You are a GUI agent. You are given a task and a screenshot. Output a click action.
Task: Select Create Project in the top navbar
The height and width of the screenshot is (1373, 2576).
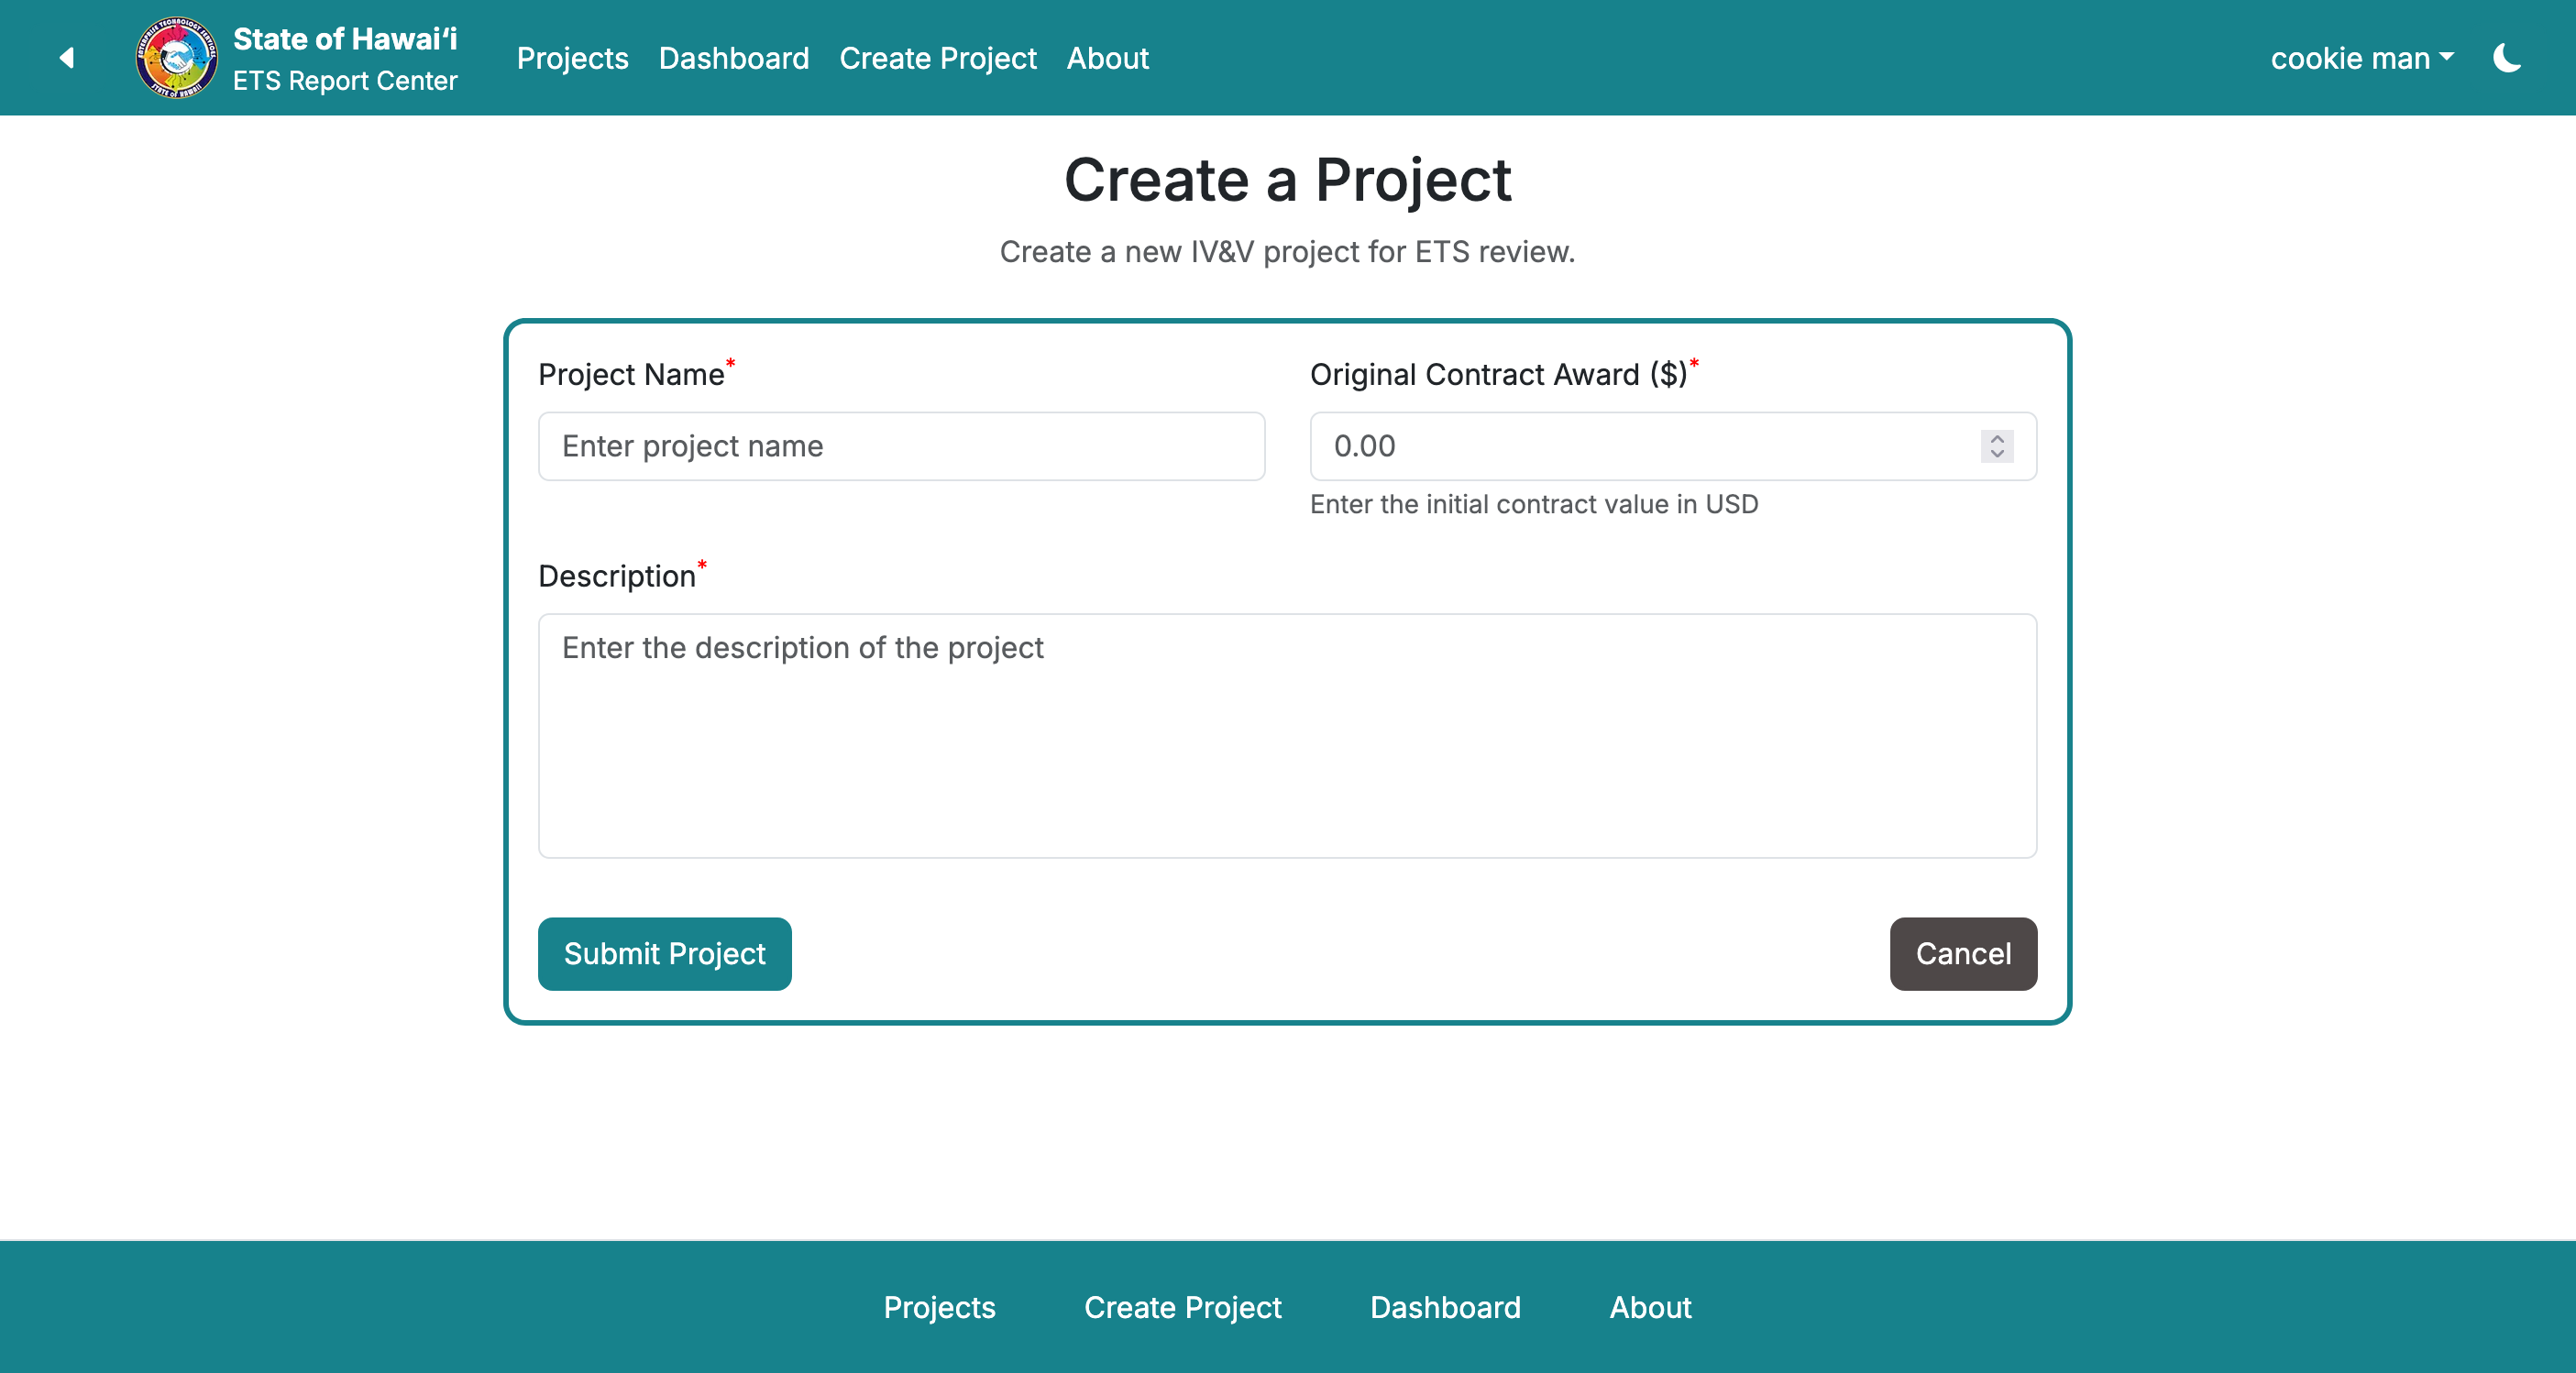coord(937,58)
